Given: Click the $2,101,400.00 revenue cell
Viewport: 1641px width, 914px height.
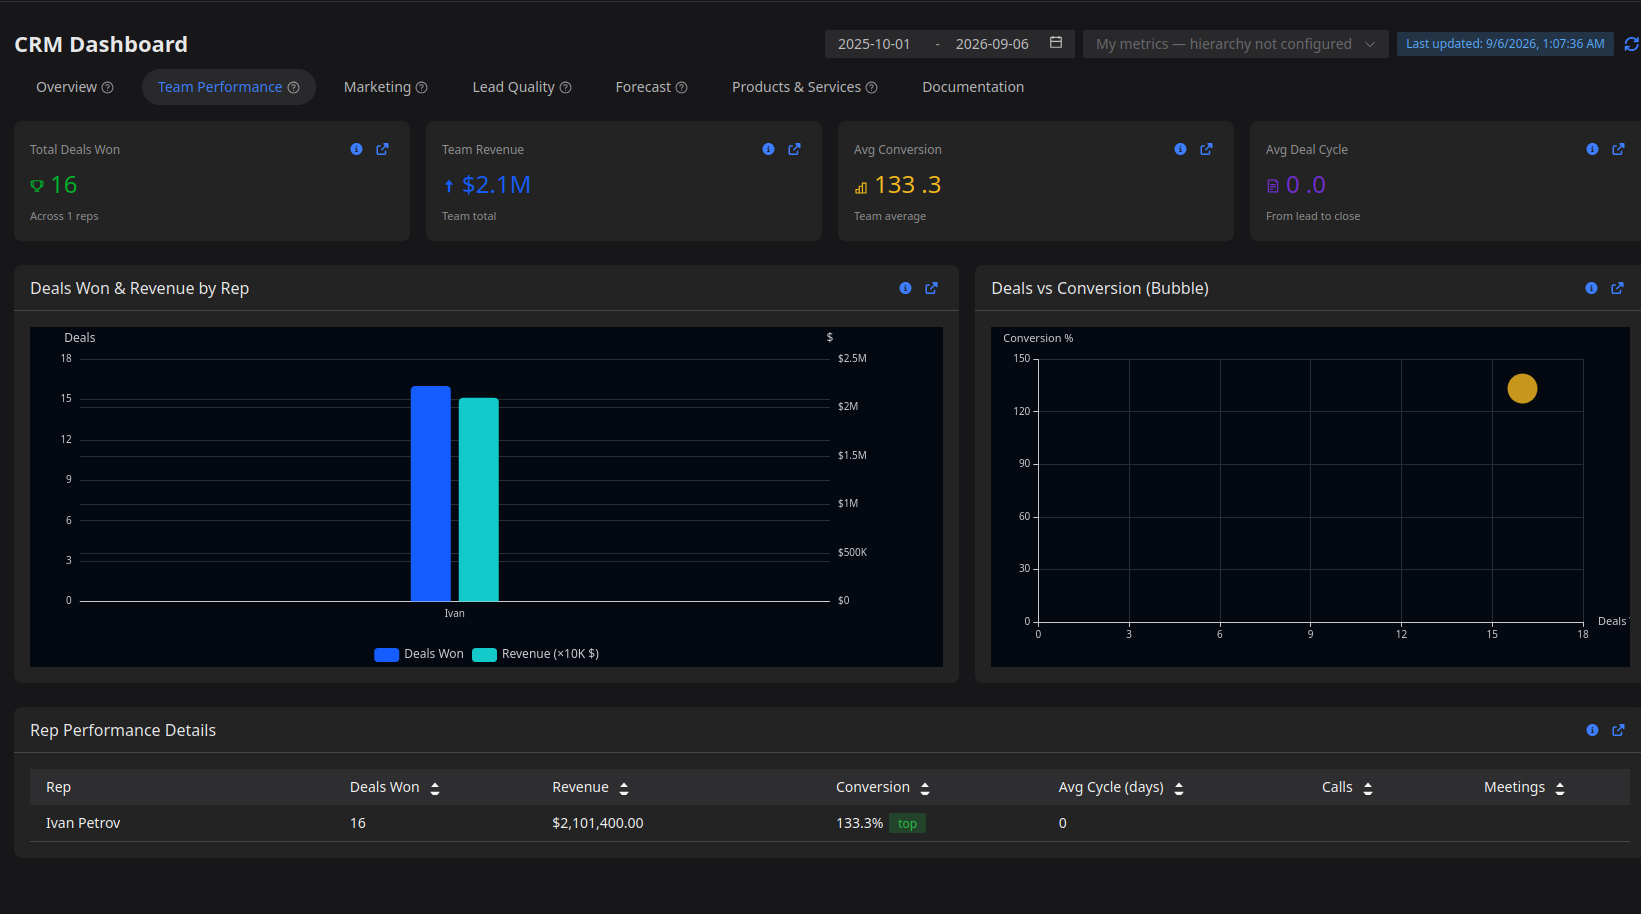Looking at the screenshot, I should click(x=598, y=823).
